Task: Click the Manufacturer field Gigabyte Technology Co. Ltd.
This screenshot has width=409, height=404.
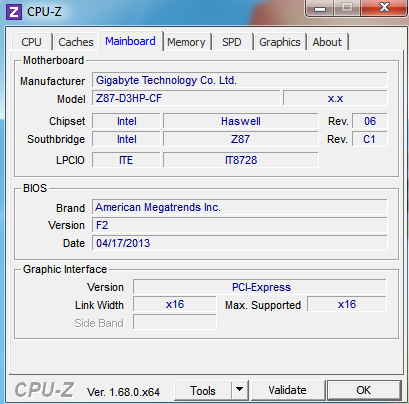Action: (240, 80)
